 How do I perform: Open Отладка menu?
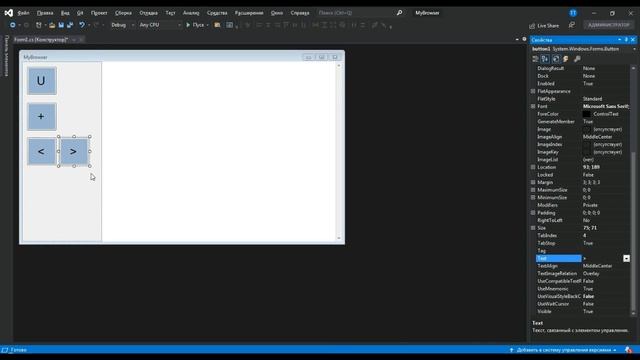pyautogui.click(x=149, y=13)
